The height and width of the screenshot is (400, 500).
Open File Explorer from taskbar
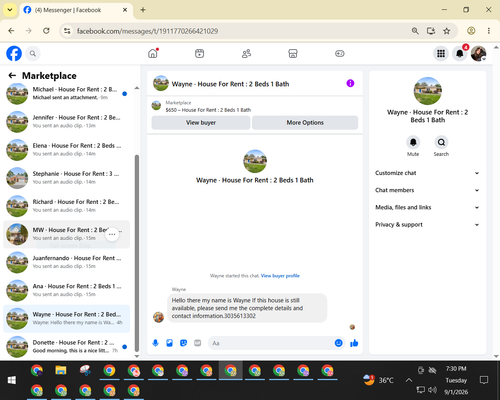[x=61, y=370]
